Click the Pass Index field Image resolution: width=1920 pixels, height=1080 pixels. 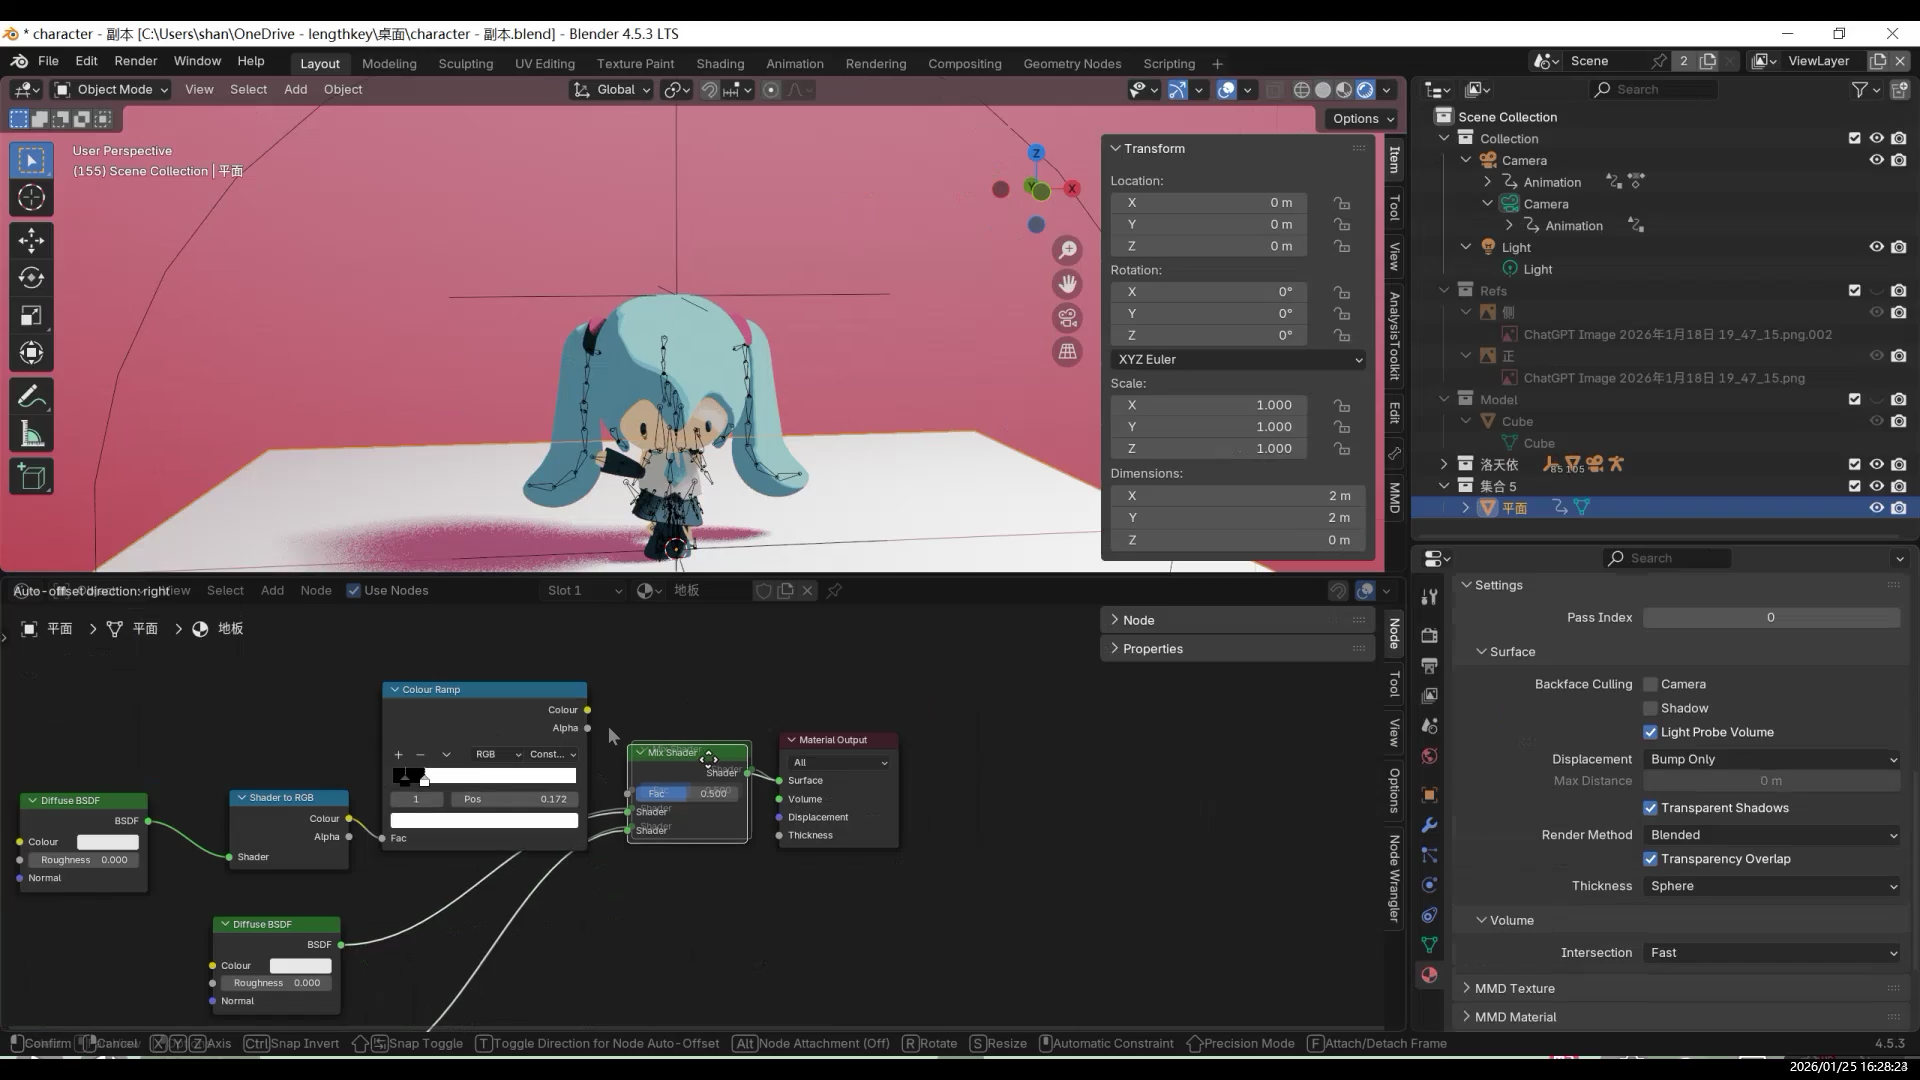coord(1770,617)
